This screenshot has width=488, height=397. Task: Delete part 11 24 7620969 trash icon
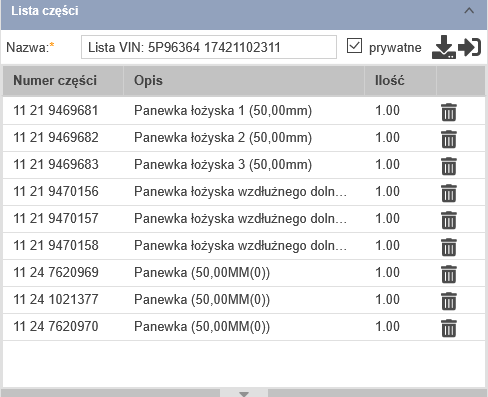[449, 274]
